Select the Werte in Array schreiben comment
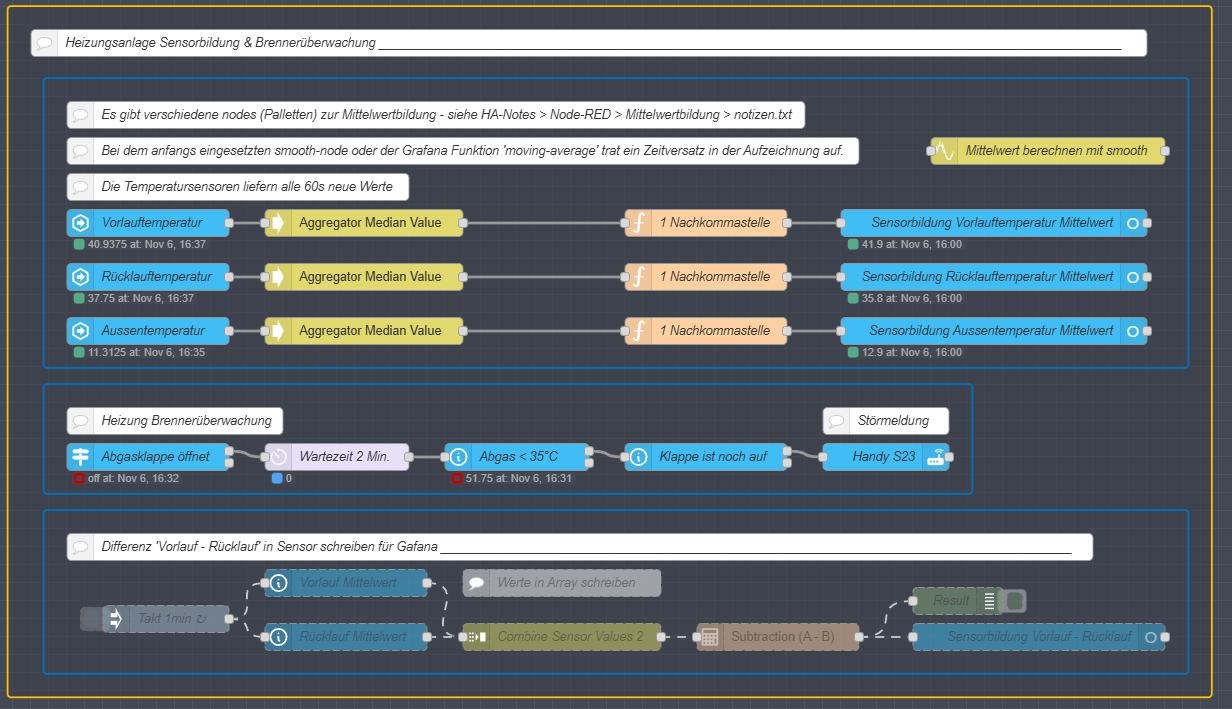Screen dimensions: 1232x709 point(562,583)
